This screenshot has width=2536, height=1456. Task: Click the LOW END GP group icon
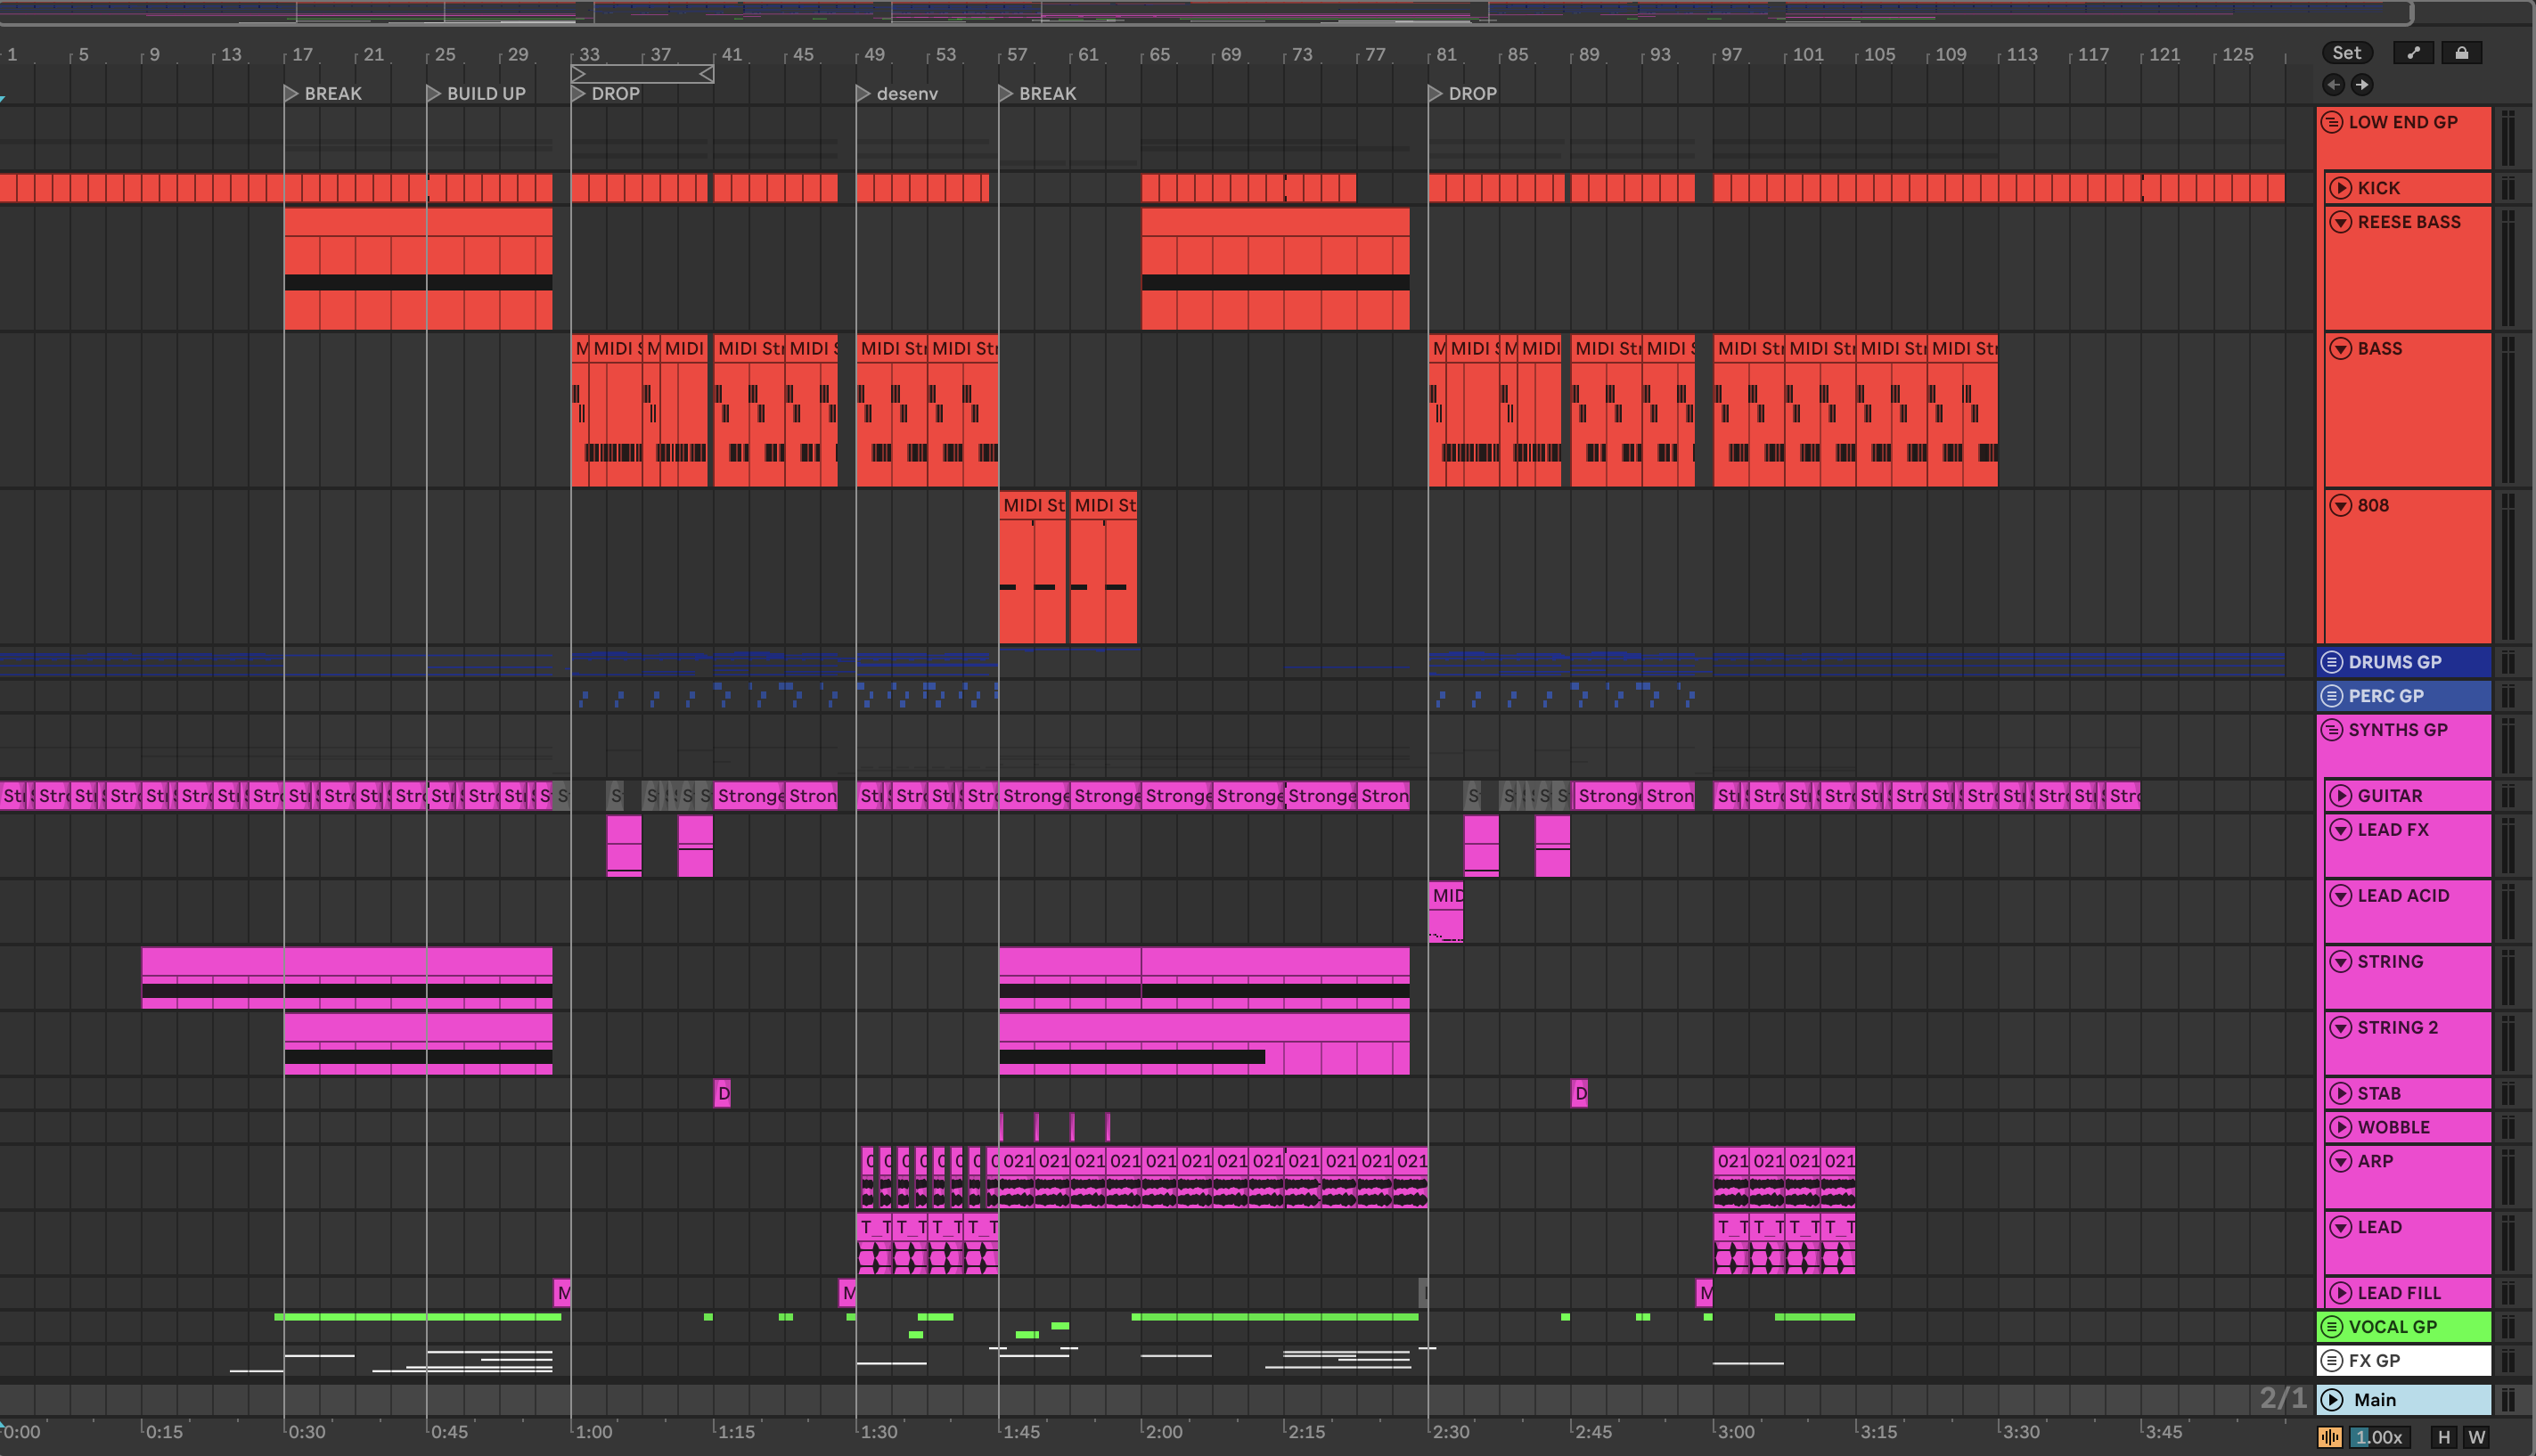(x=2332, y=122)
